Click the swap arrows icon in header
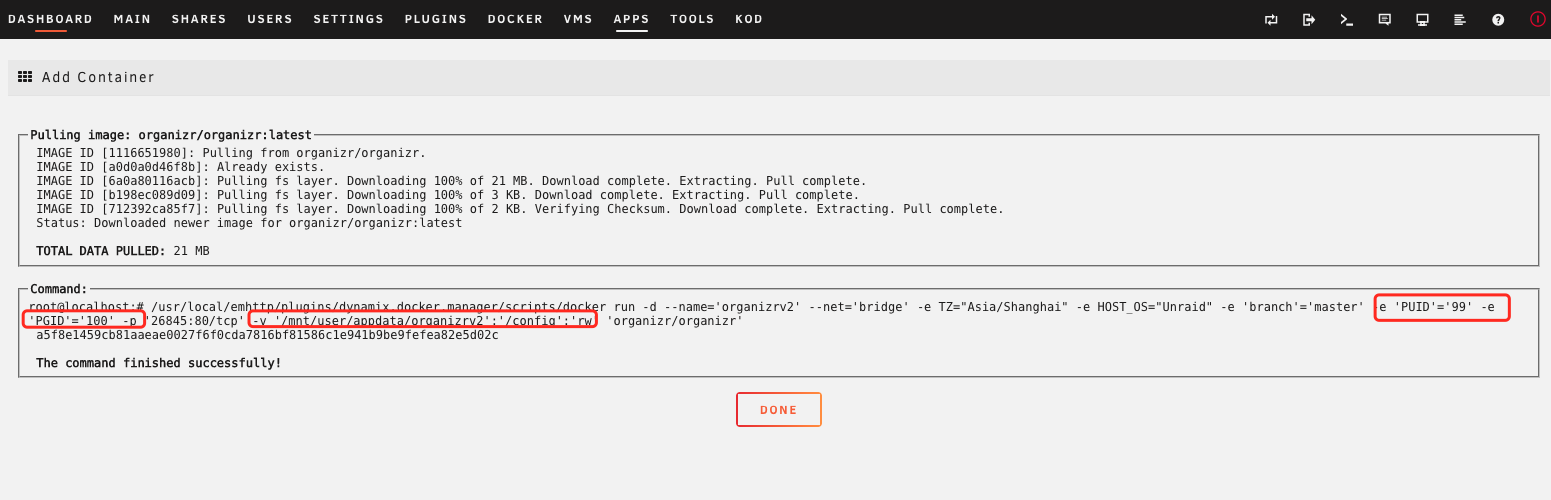1551x500 pixels. click(1271, 19)
